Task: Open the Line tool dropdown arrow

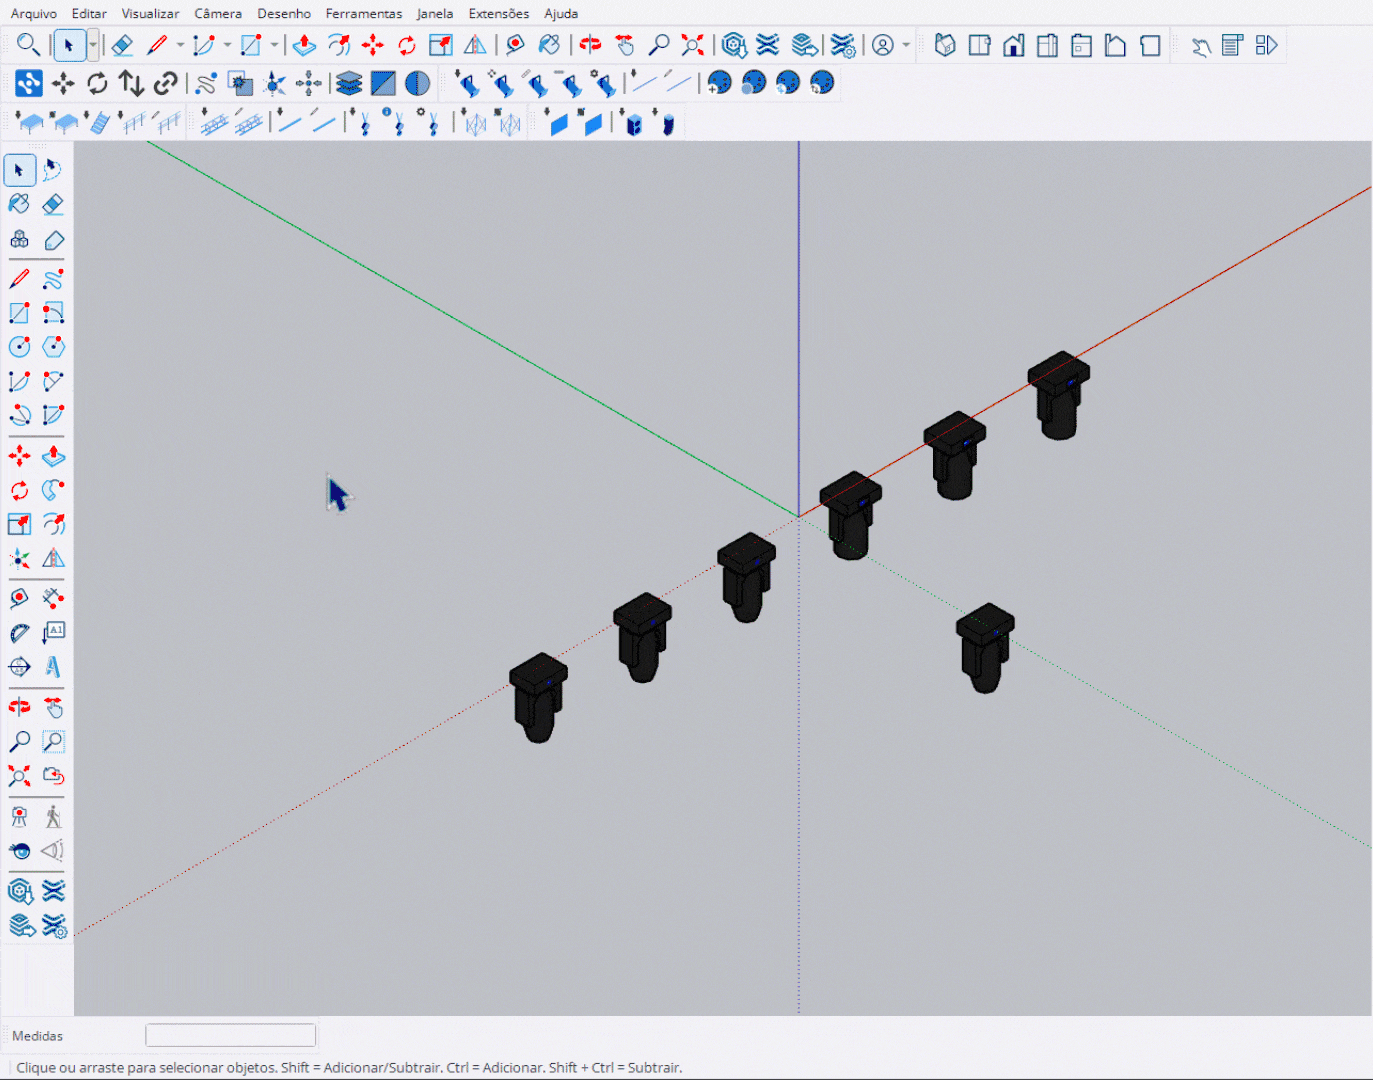Action: coord(180,45)
